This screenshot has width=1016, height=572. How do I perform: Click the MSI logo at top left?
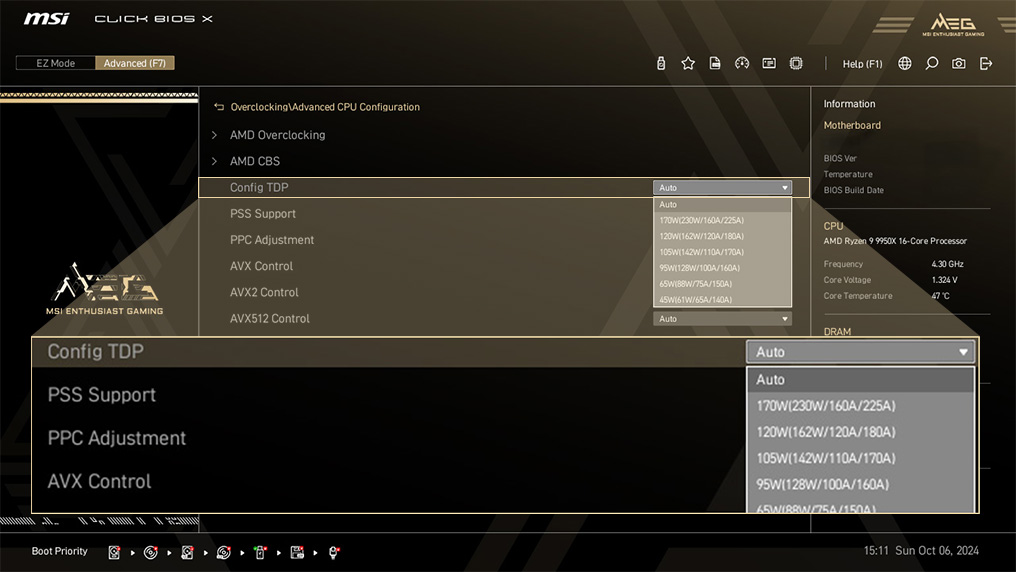47,18
